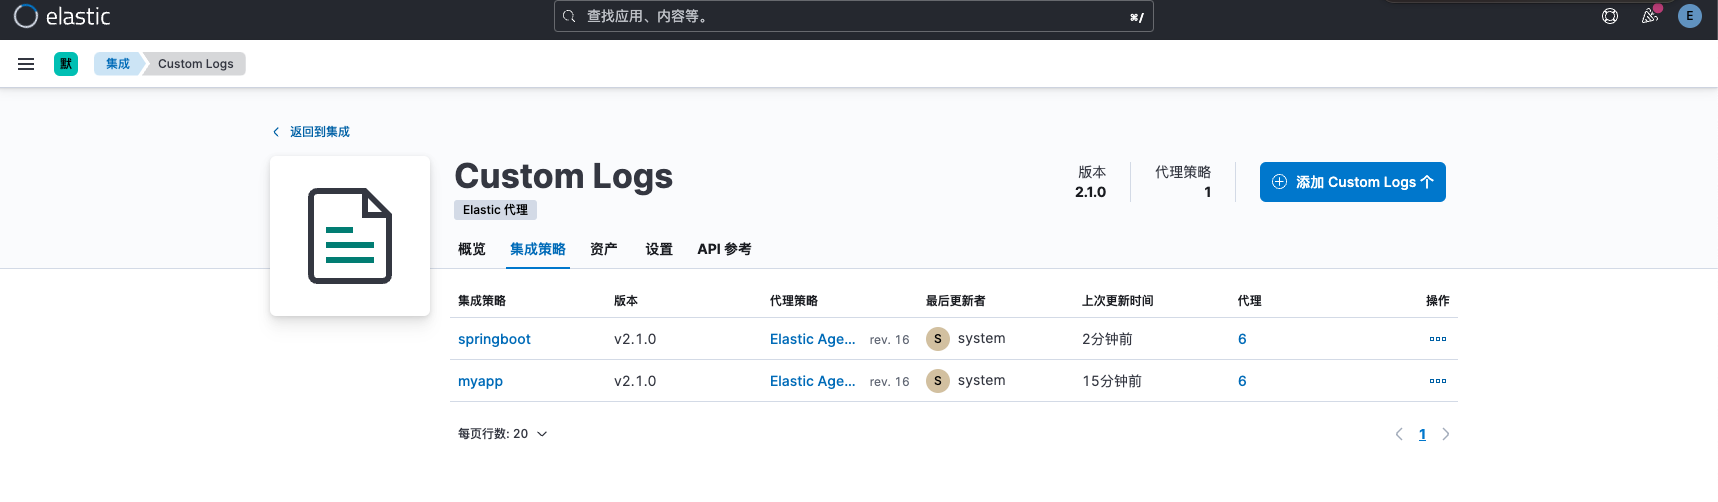The width and height of the screenshot is (1718, 502).
Task: Click the 上次更新时间 column header
Action: 1118,301
